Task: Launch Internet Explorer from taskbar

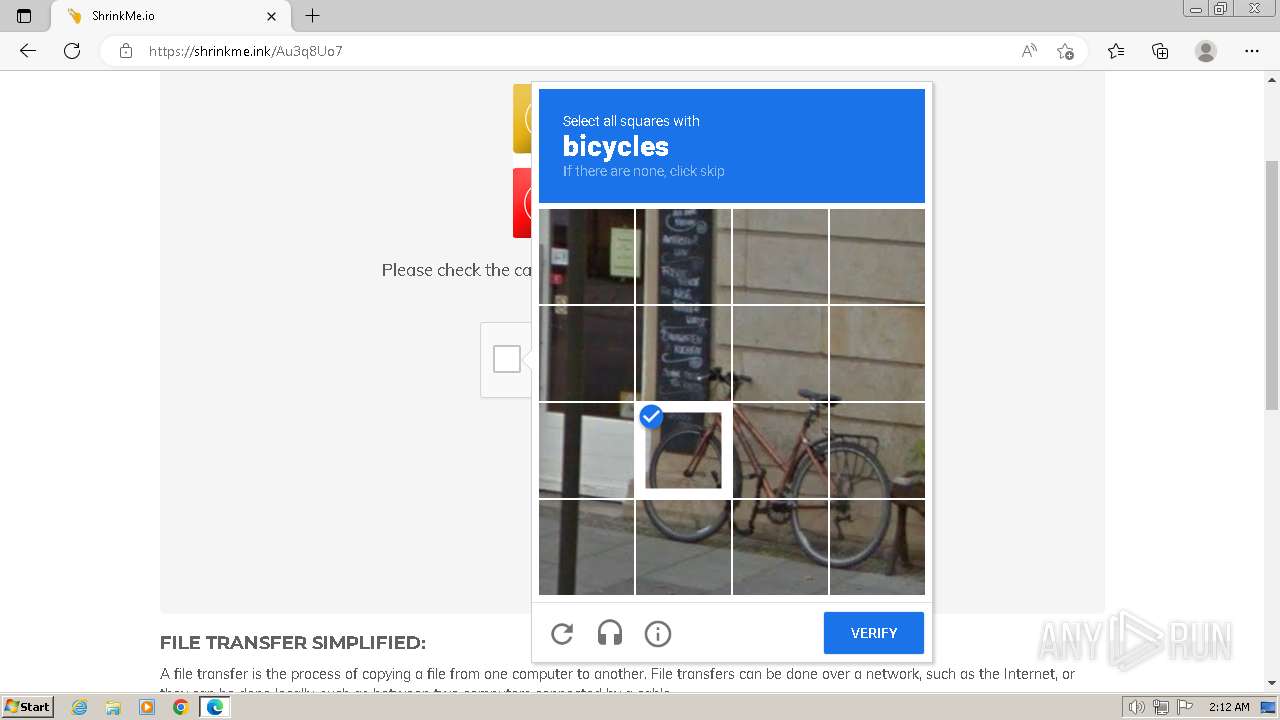Action: 80,707
